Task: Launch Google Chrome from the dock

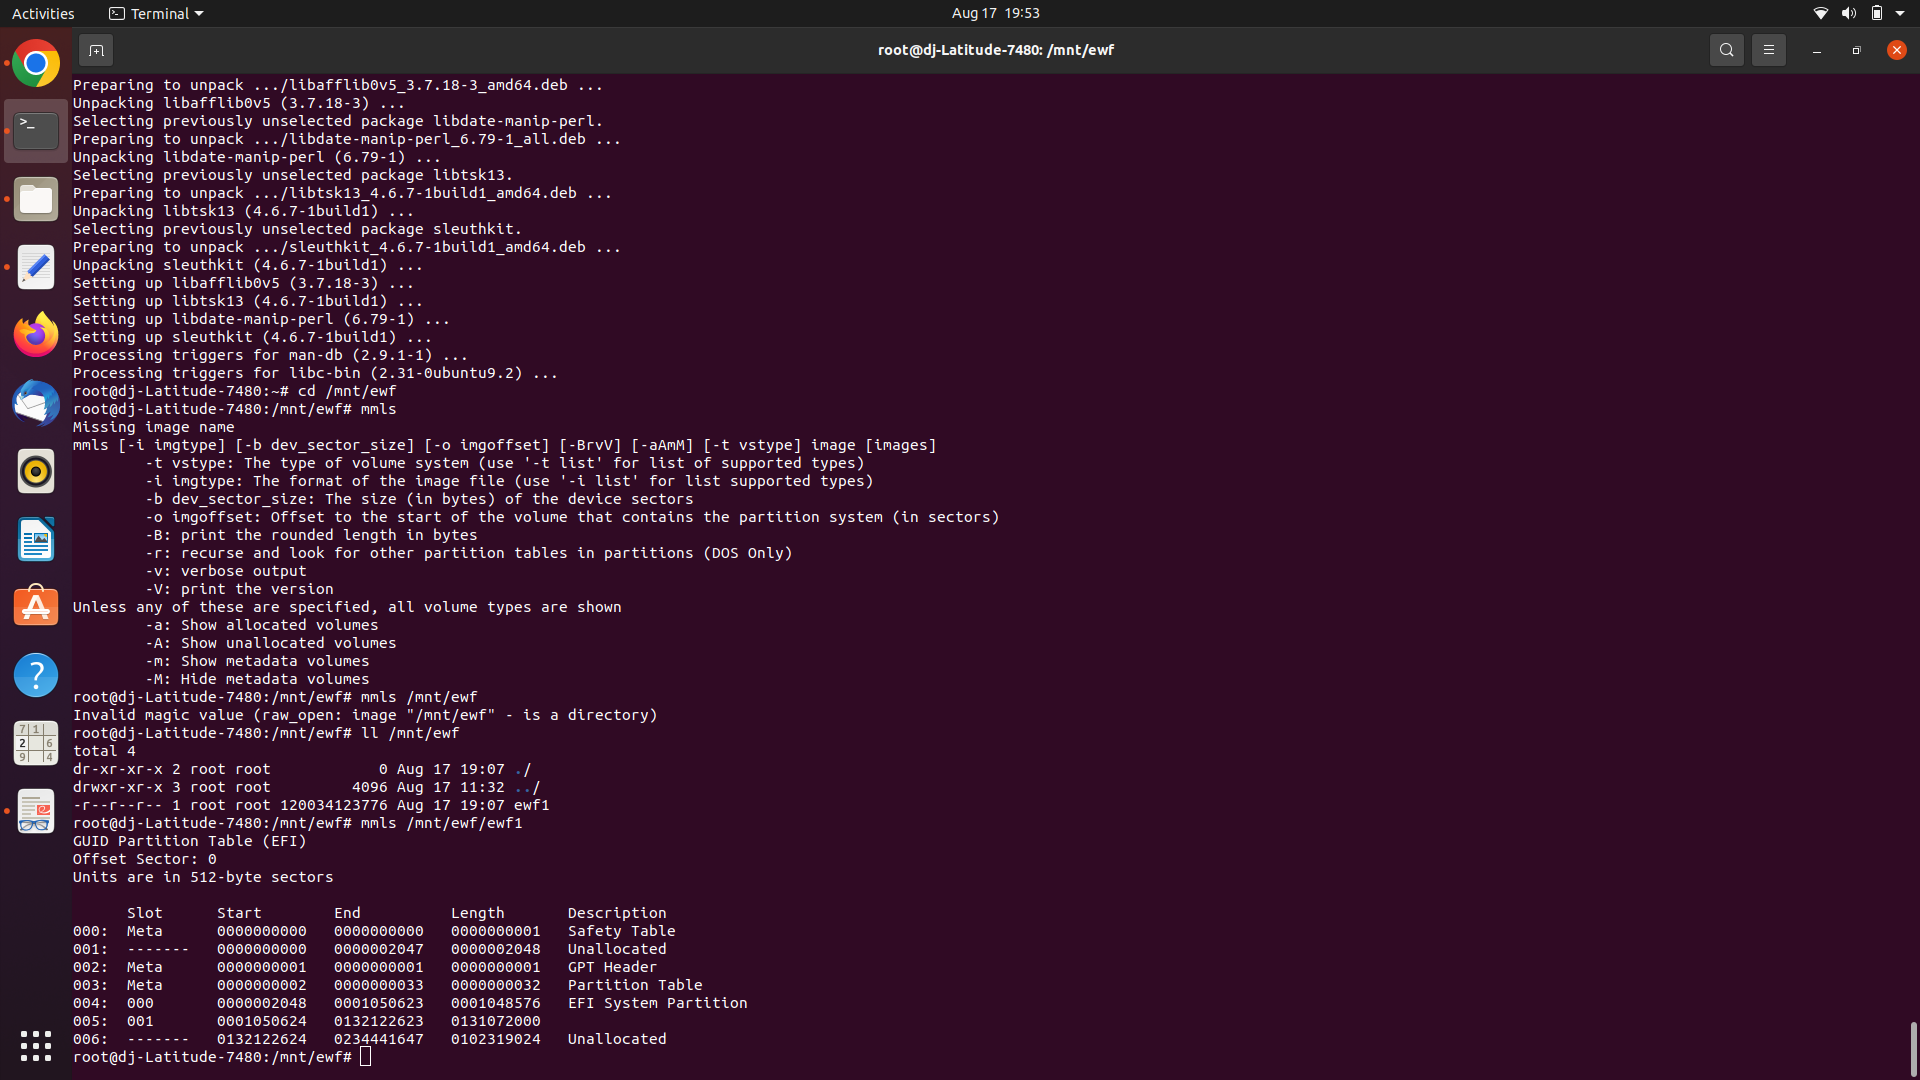Action: (x=36, y=64)
